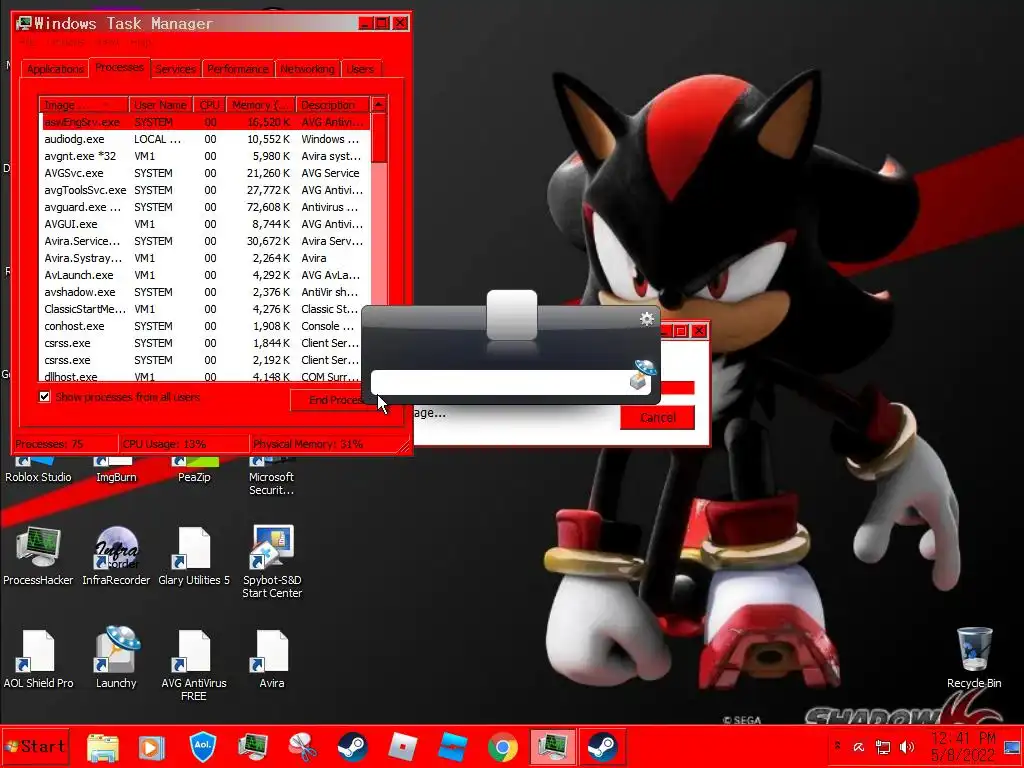The width and height of the screenshot is (1024, 768).
Task: Select the ImgBurn desktop label
Action: pyautogui.click(x=116, y=477)
